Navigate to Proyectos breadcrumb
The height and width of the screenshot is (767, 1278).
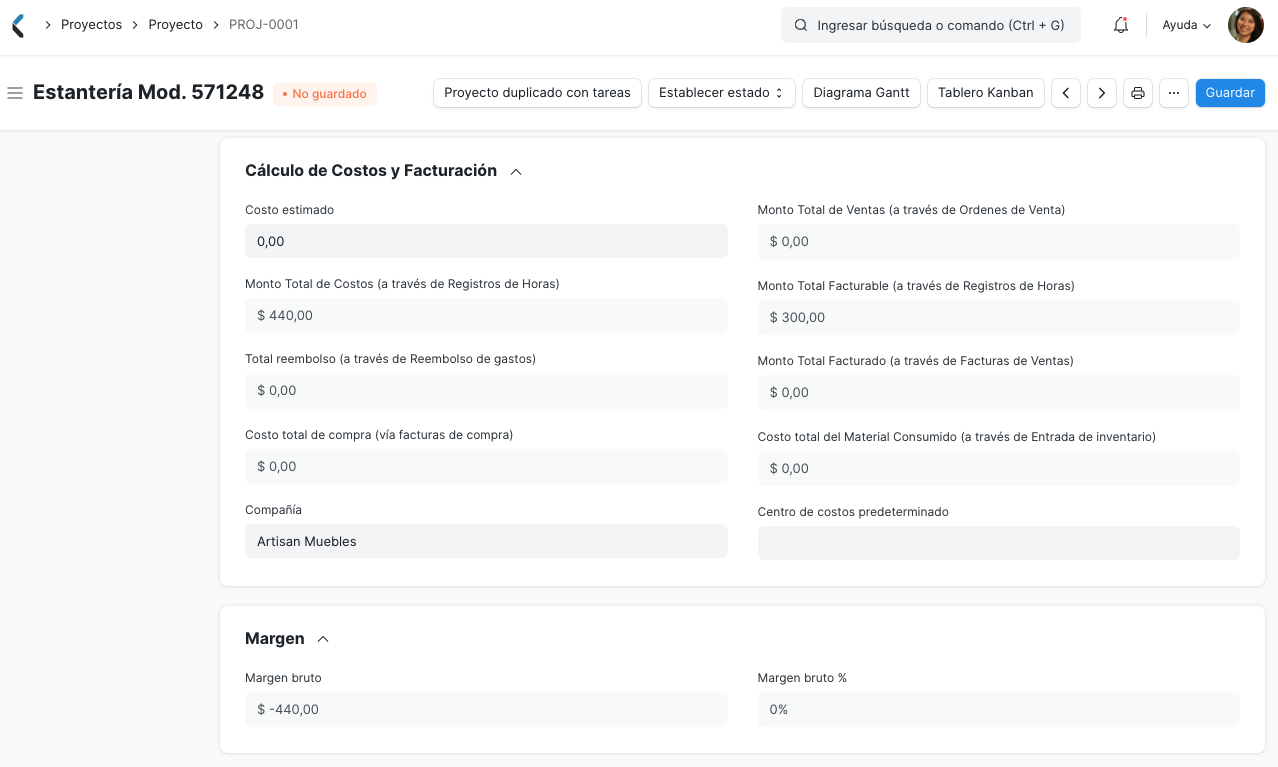(91, 25)
